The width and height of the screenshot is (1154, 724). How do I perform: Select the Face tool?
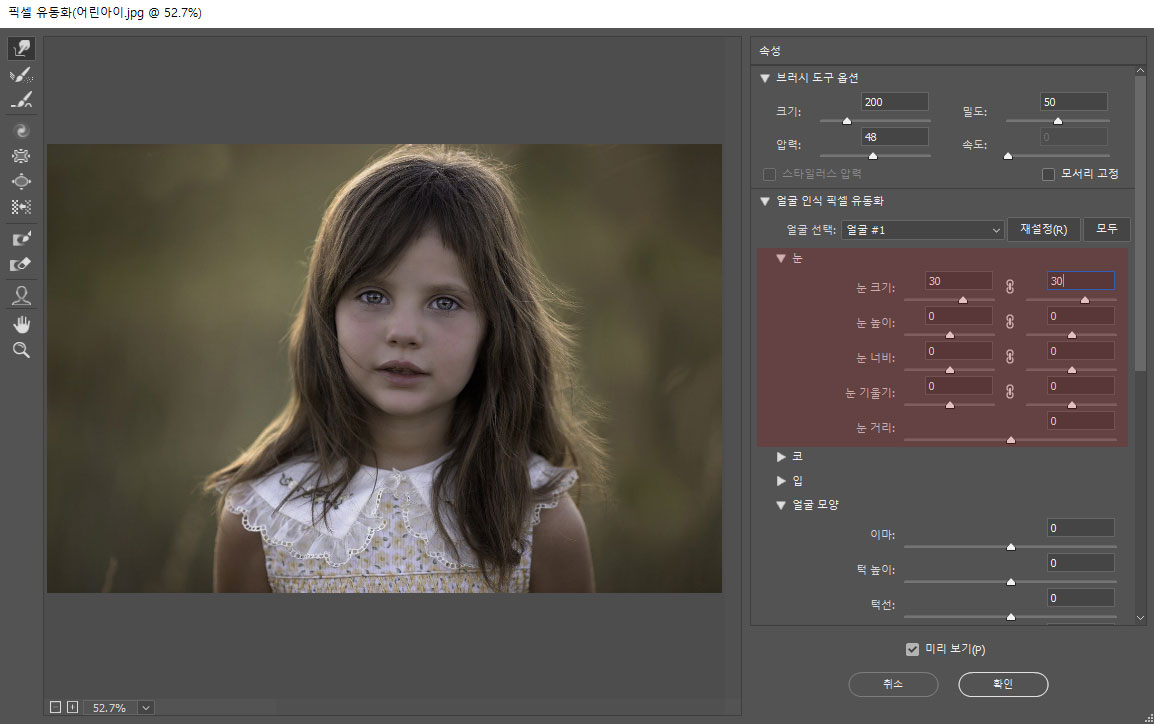[x=21, y=295]
